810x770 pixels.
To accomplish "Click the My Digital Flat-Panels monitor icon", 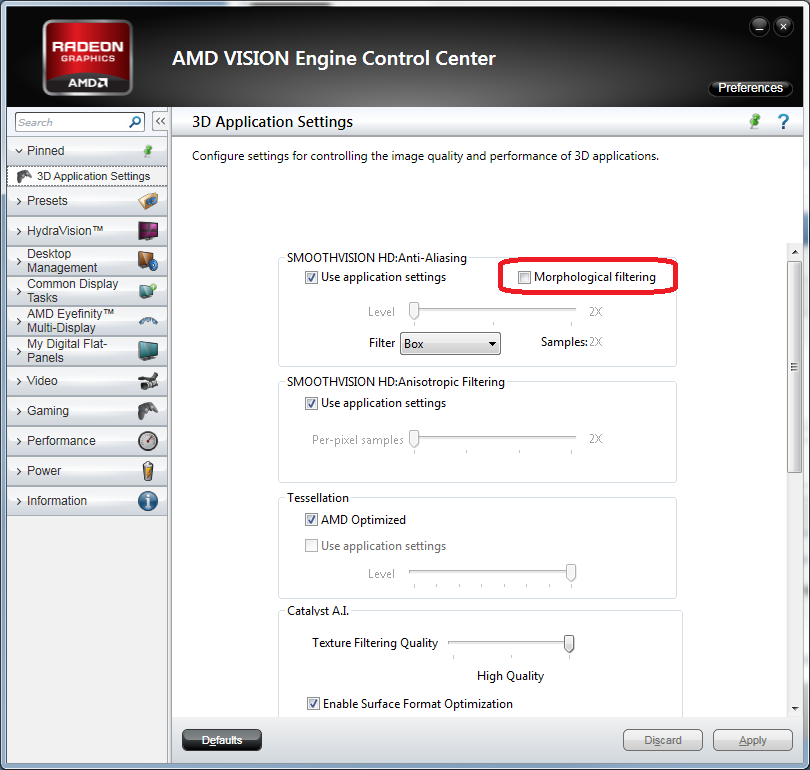I will click(148, 351).
